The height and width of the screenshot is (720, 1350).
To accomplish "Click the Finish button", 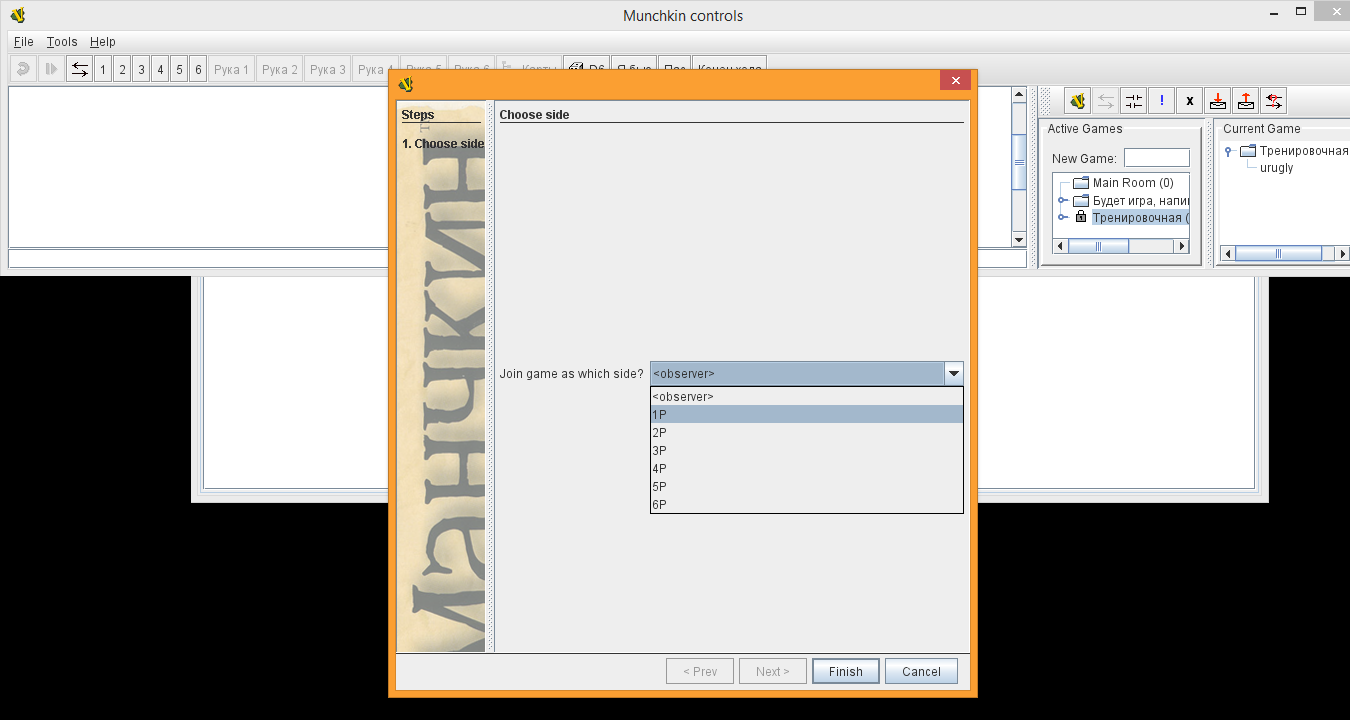I will (845, 671).
